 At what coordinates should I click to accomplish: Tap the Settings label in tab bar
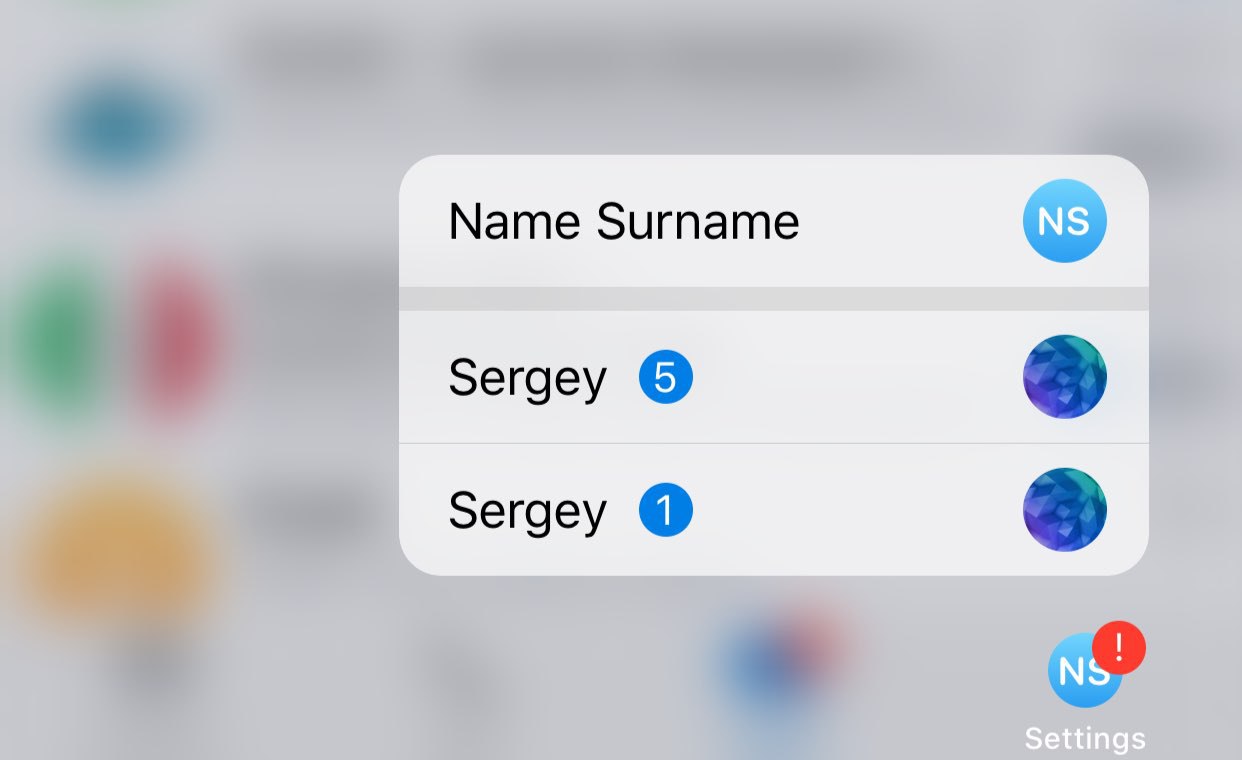pos(1085,739)
